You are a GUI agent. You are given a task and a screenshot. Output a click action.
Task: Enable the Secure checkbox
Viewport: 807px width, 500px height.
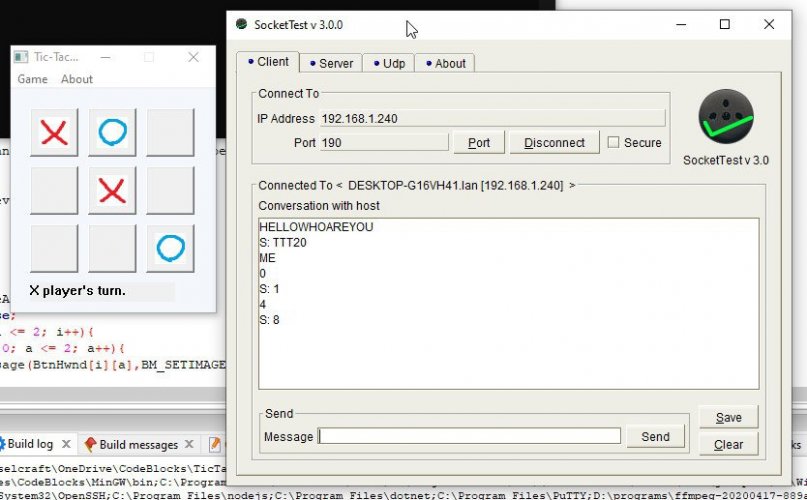614,142
